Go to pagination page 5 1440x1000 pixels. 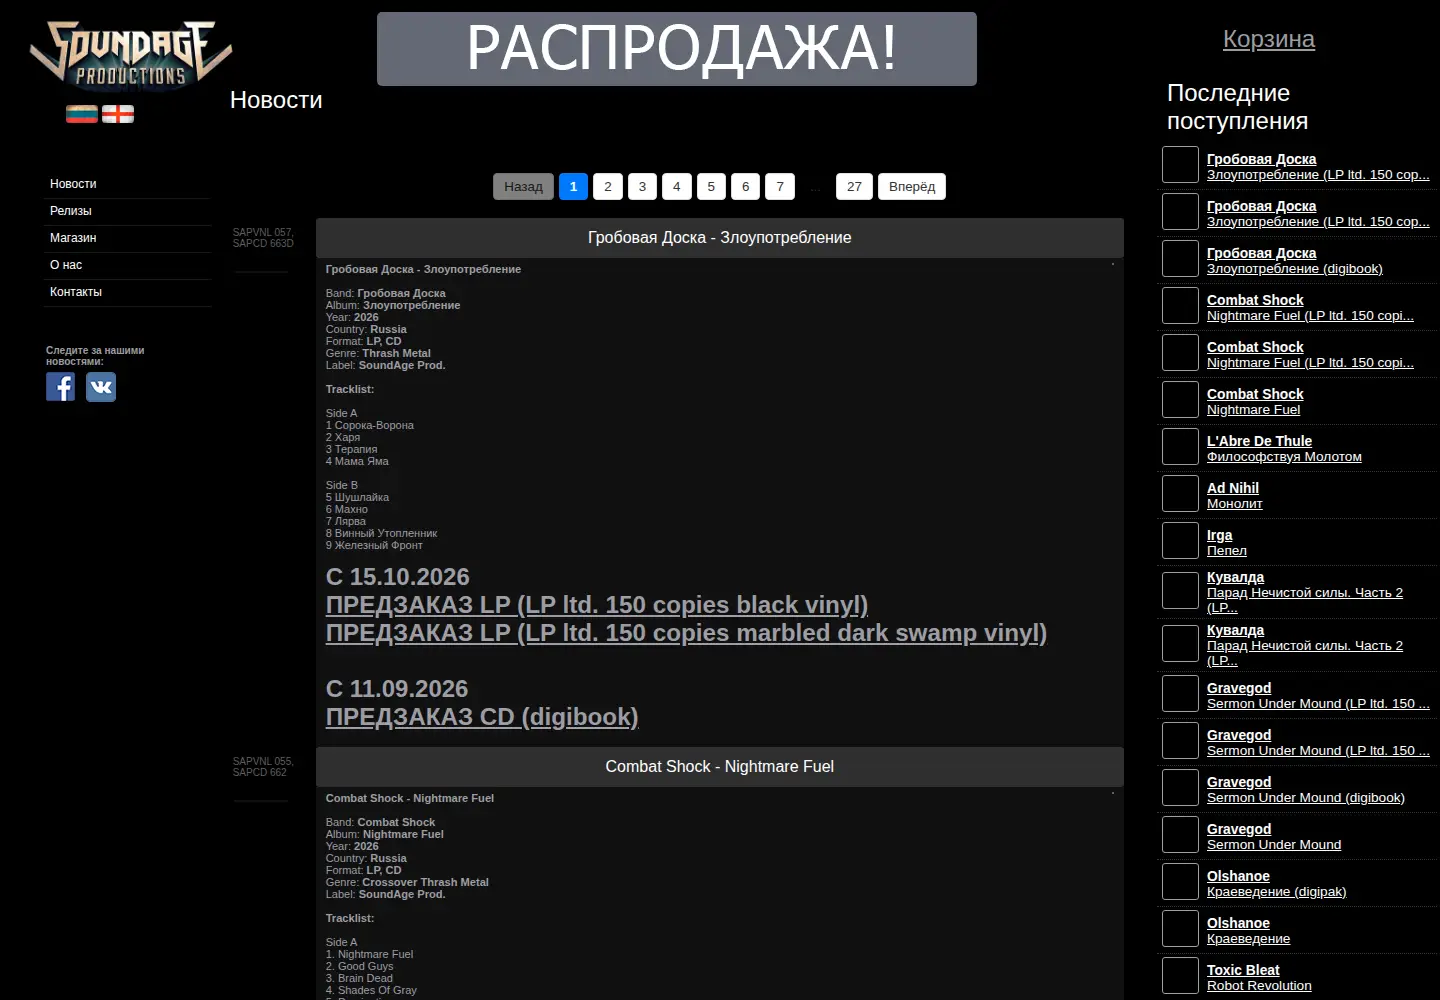[x=711, y=186]
